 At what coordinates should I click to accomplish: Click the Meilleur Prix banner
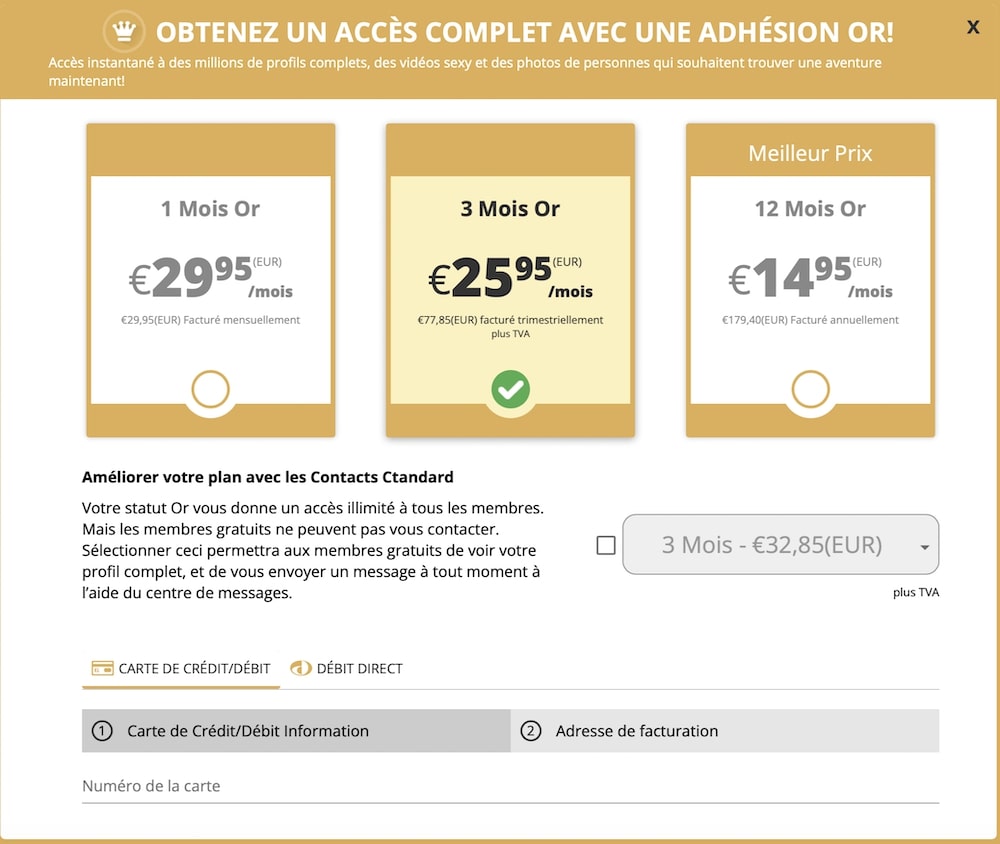coord(810,153)
